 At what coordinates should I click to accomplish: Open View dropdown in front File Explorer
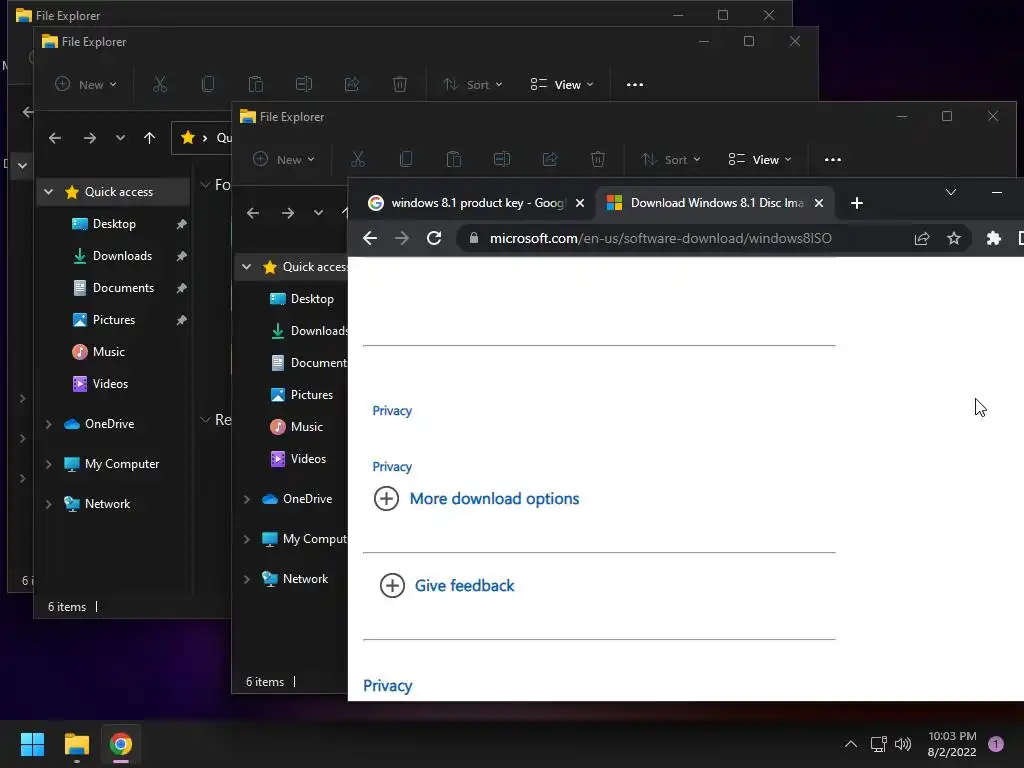760,159
